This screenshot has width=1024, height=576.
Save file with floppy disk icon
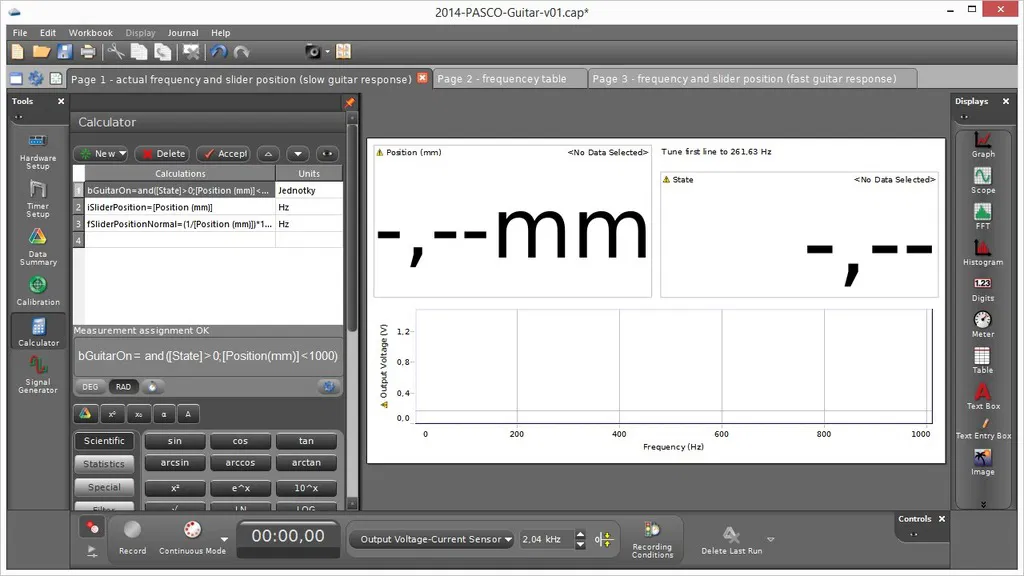click(64, 52)
